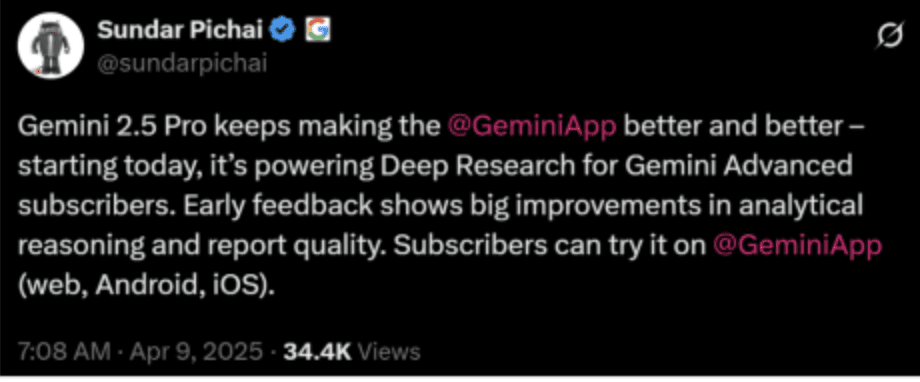The height and width of the screenshot is (382, 920).
Task: Click the word Views after the count
Action: point(388,351)
